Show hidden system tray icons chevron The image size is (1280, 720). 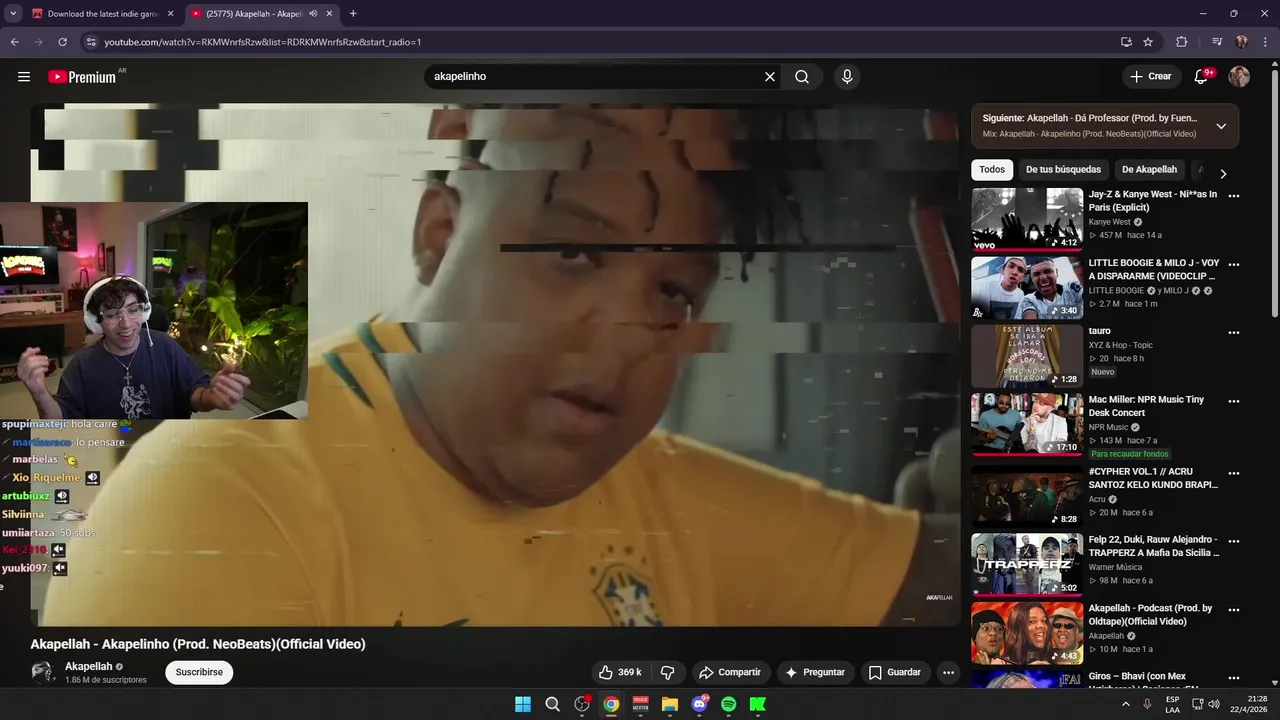click(x=1125, y=704)
